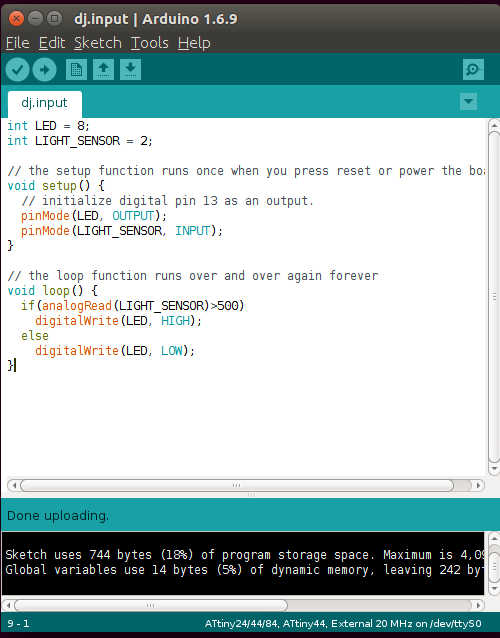Click the divider handle between editor and console
This screenshot has width=500, height=638.
pyautogui.click(x=251, y=494)
